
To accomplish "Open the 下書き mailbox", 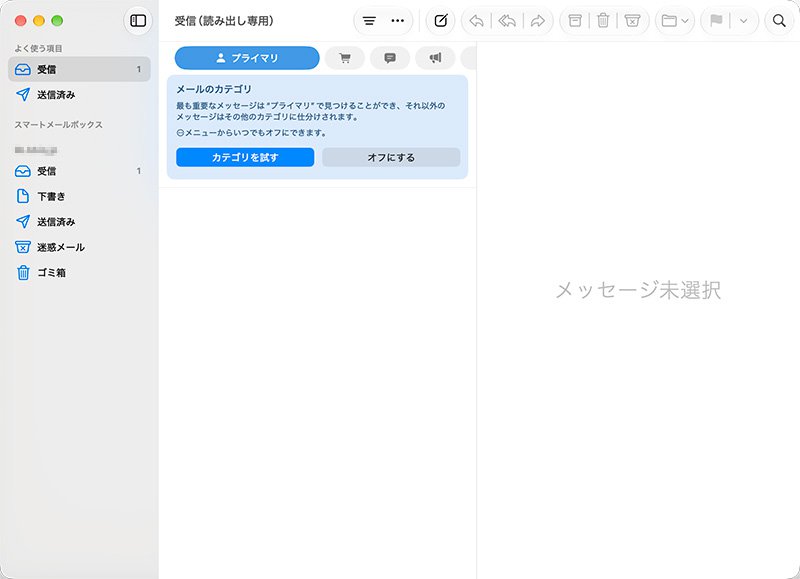I will (x=79, y=196).
